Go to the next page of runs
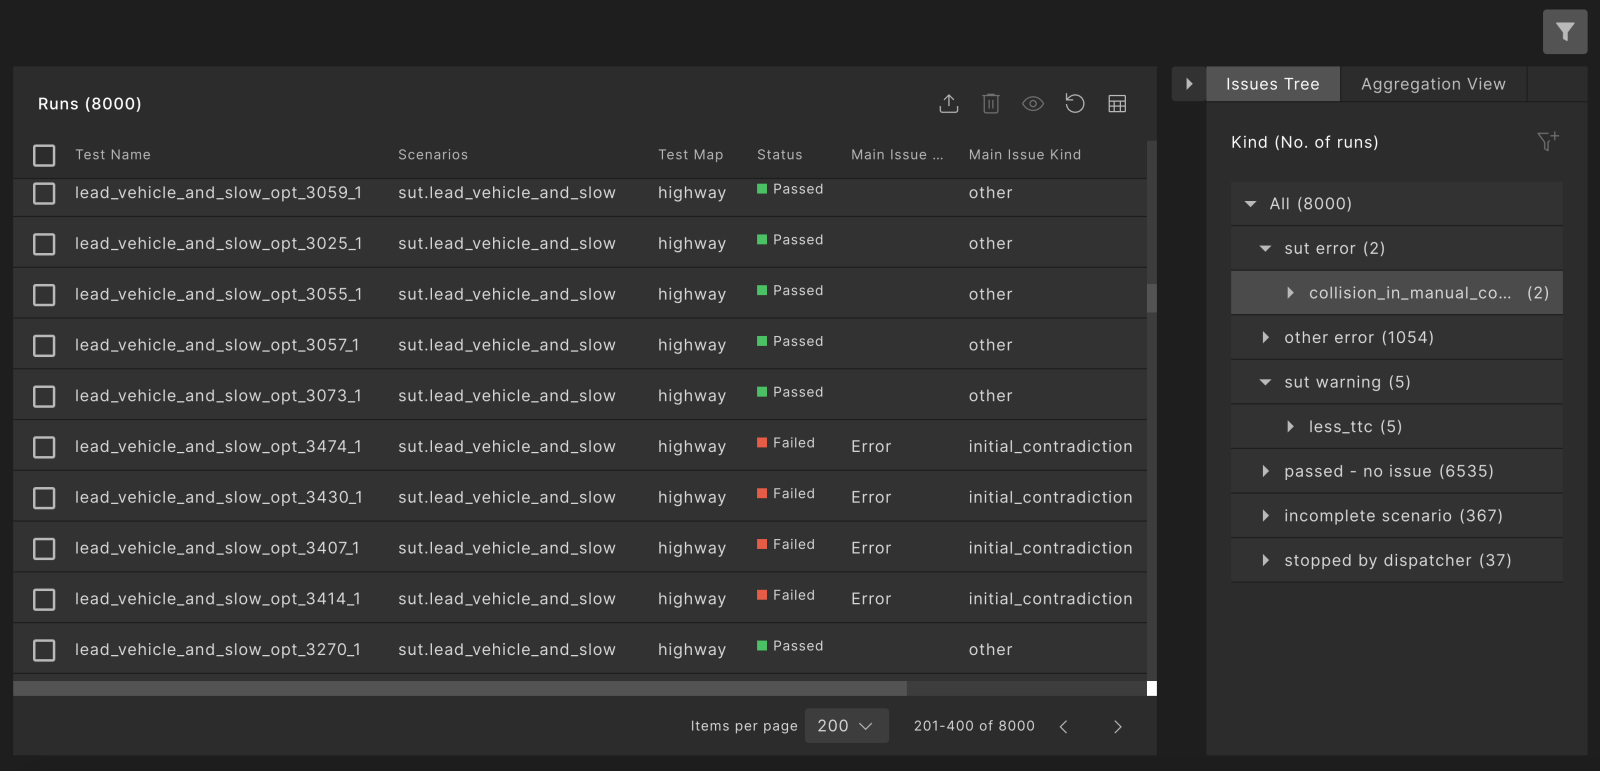 click(1117, 727)
